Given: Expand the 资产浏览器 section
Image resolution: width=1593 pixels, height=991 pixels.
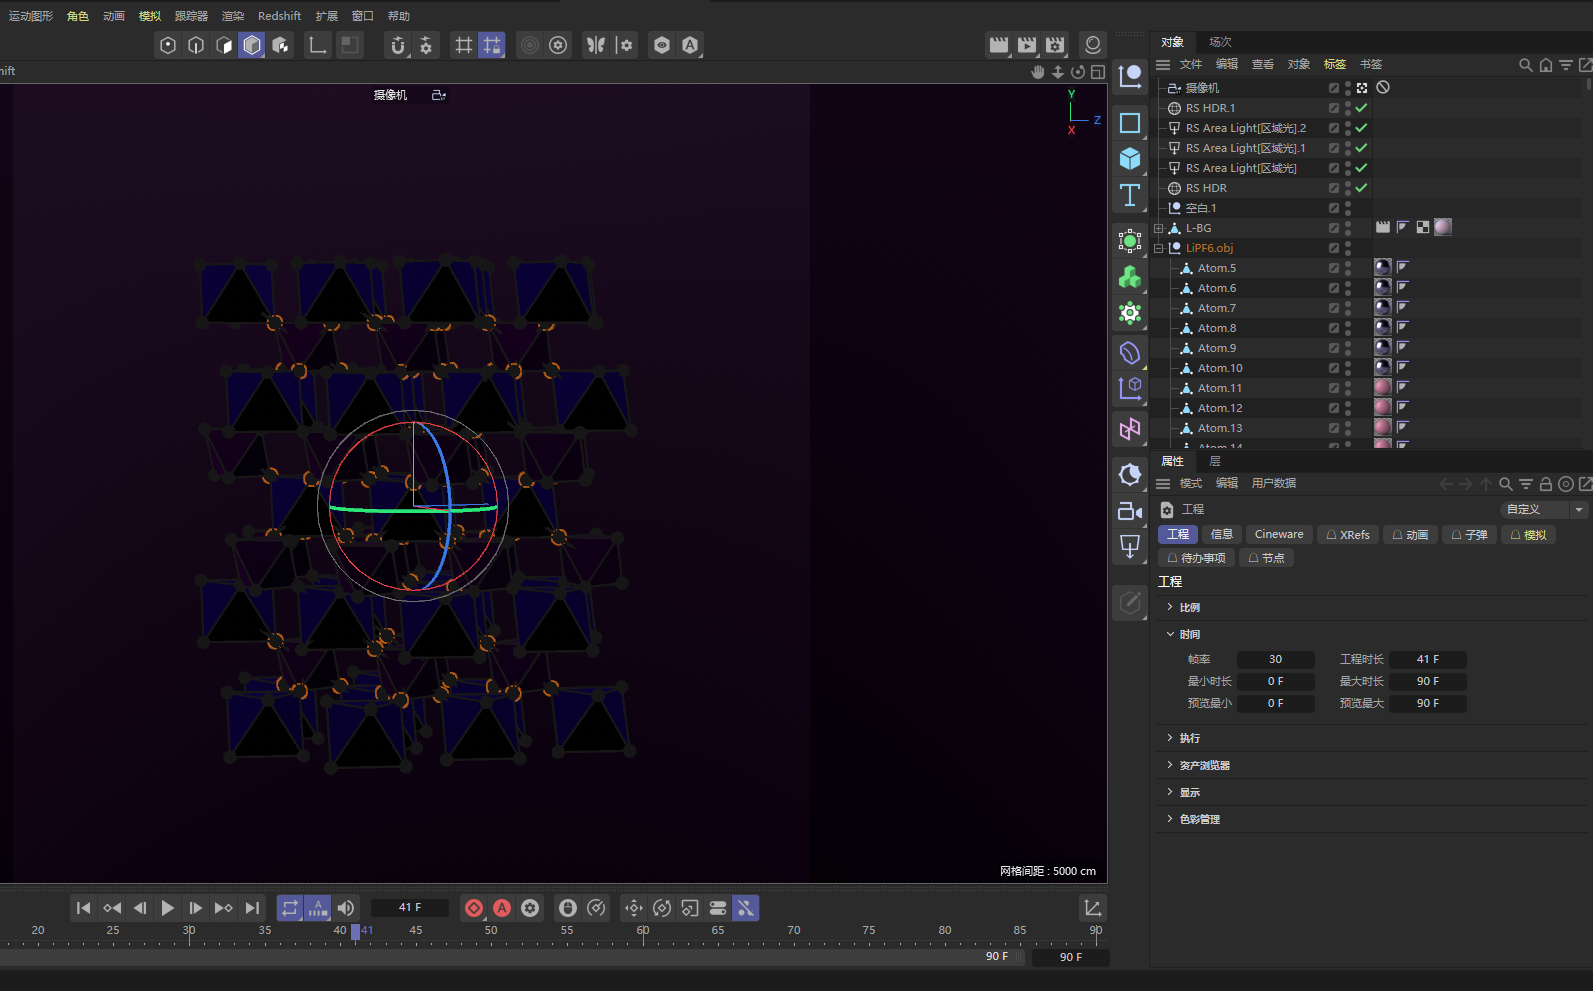Looking at the screenshot, I should (x=1170, y=765).
